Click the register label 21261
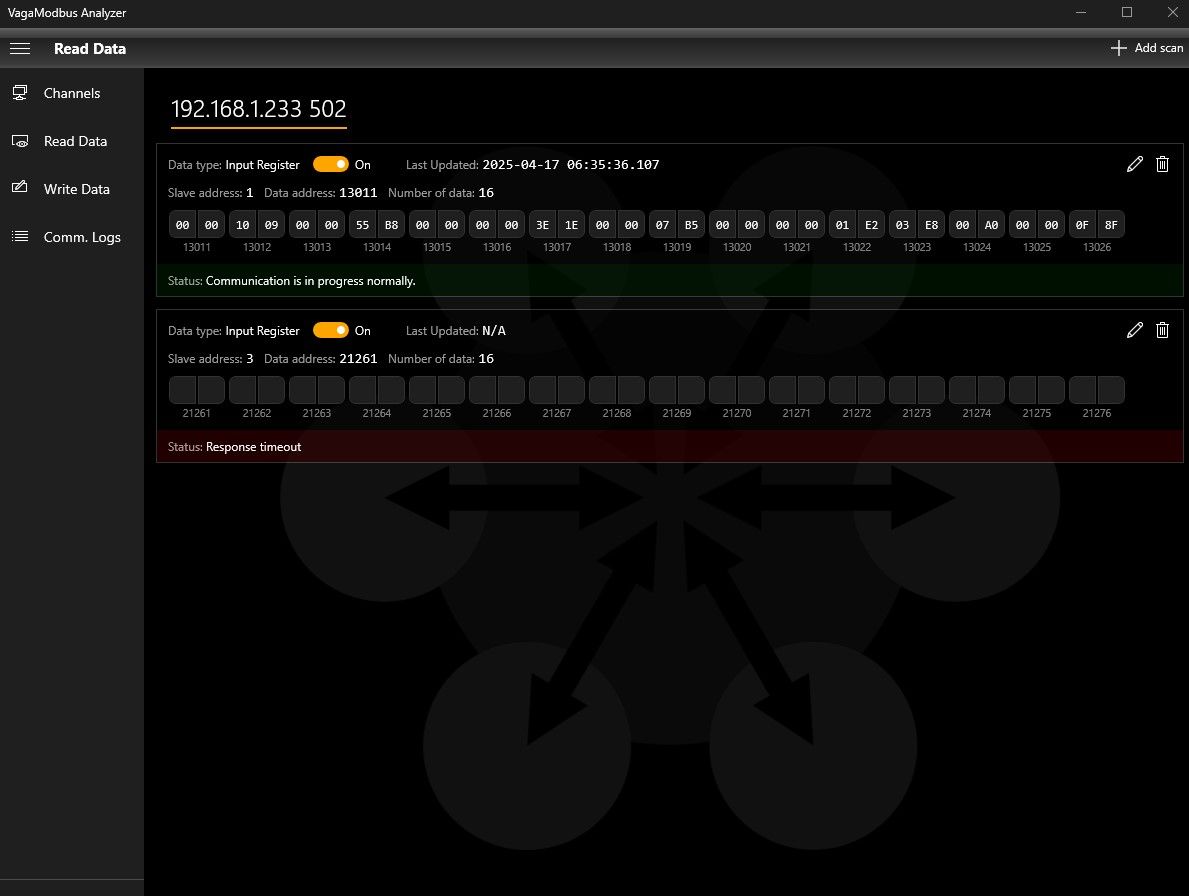Viewport: 1189px width, 896px height. pyautogui.click(x=196, y=413)
